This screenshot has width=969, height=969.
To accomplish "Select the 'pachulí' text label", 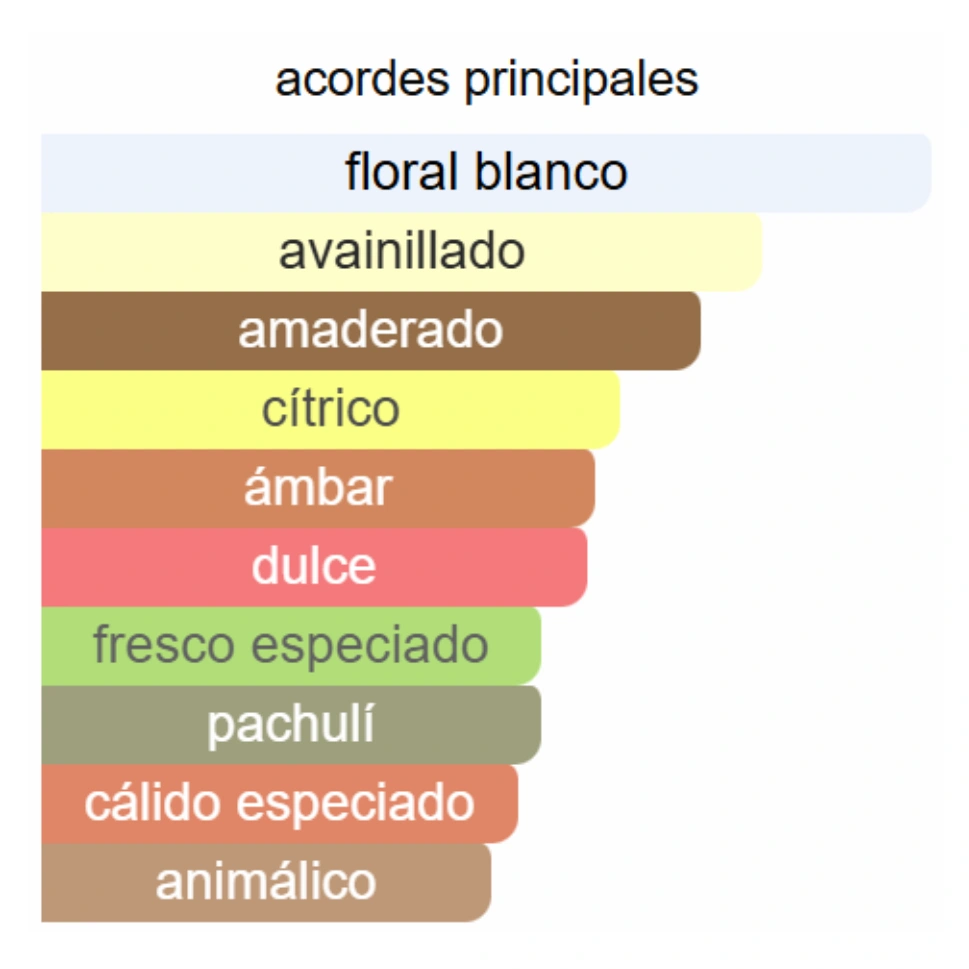I will pos(290,725).
